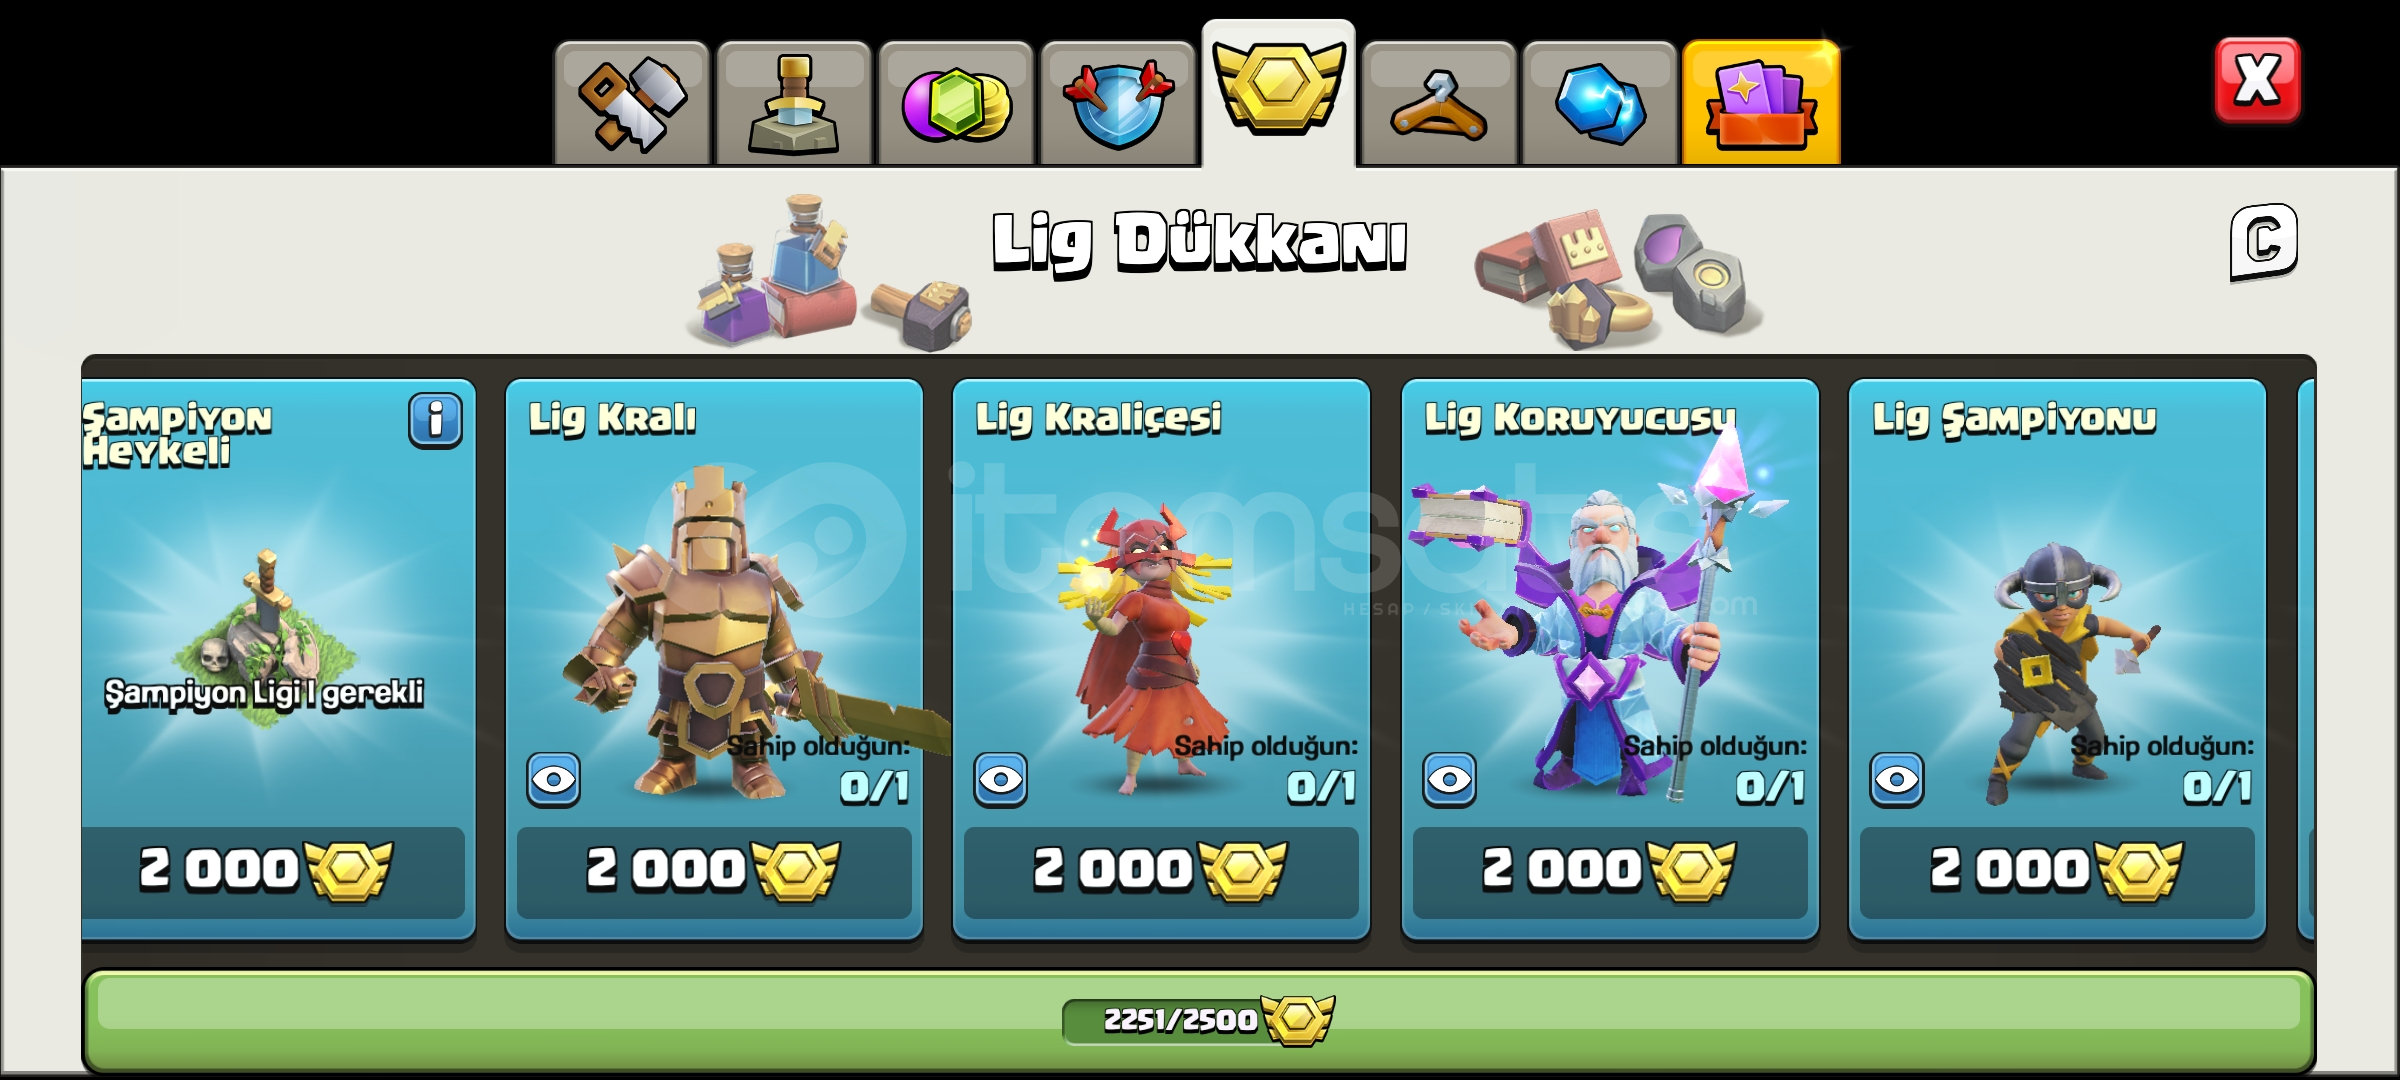Open the clothes hanger skins tab
The width and height of the screenshot is (2400, 1080).
[x=1439, y=103]
